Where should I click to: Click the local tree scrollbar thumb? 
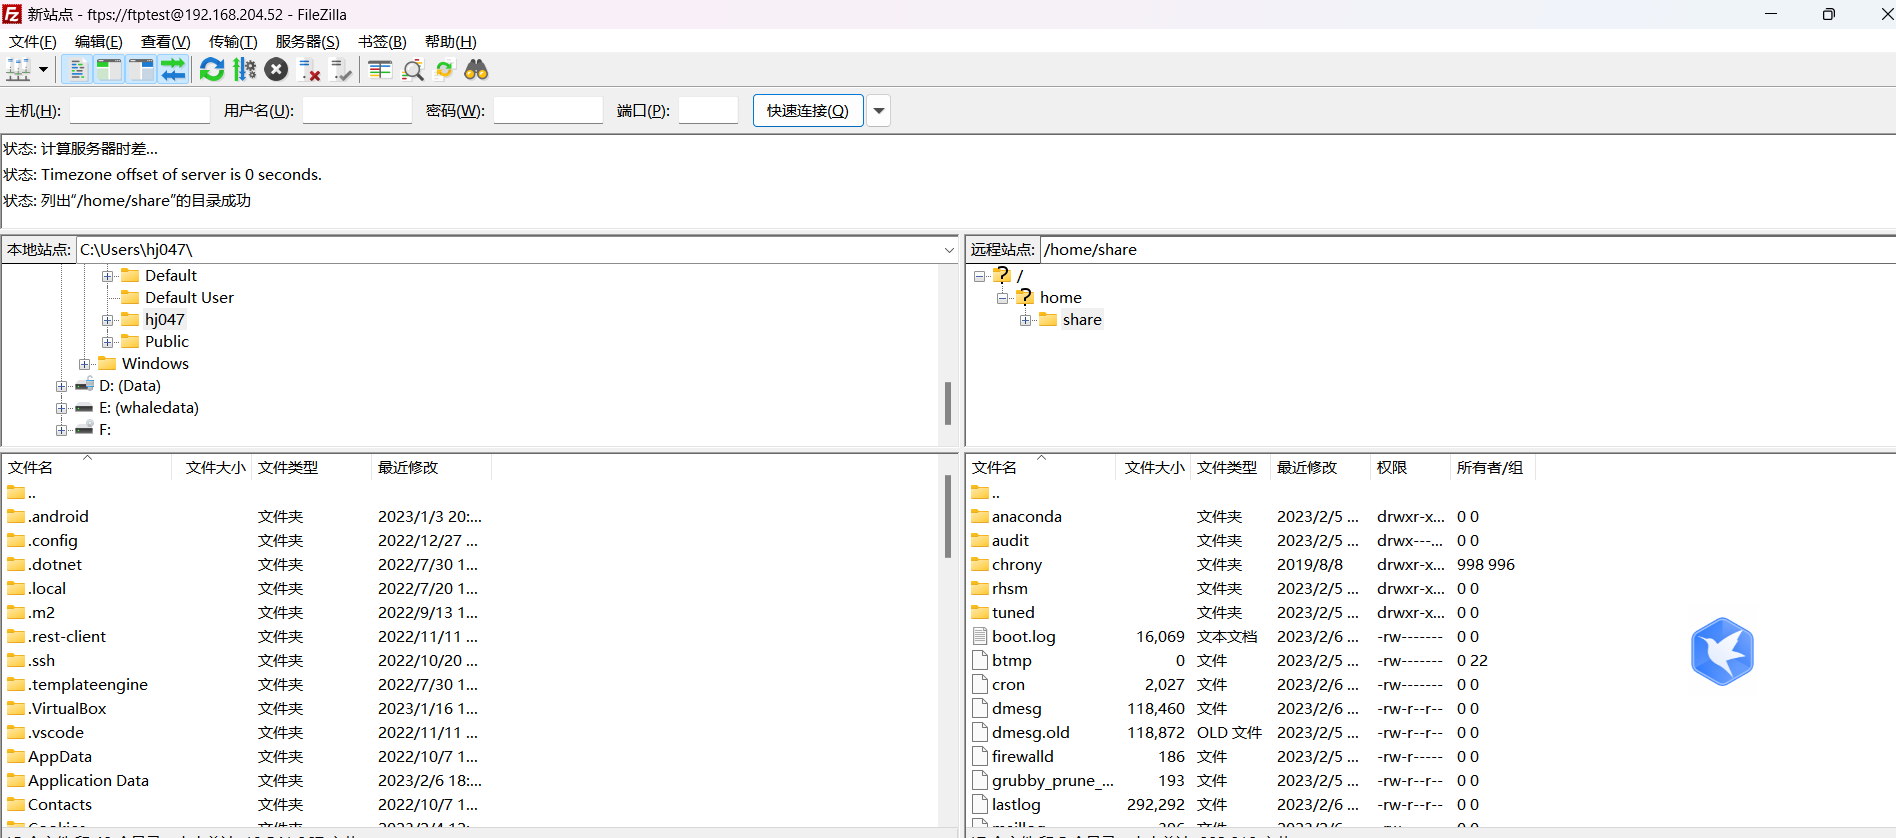point(948,403)
